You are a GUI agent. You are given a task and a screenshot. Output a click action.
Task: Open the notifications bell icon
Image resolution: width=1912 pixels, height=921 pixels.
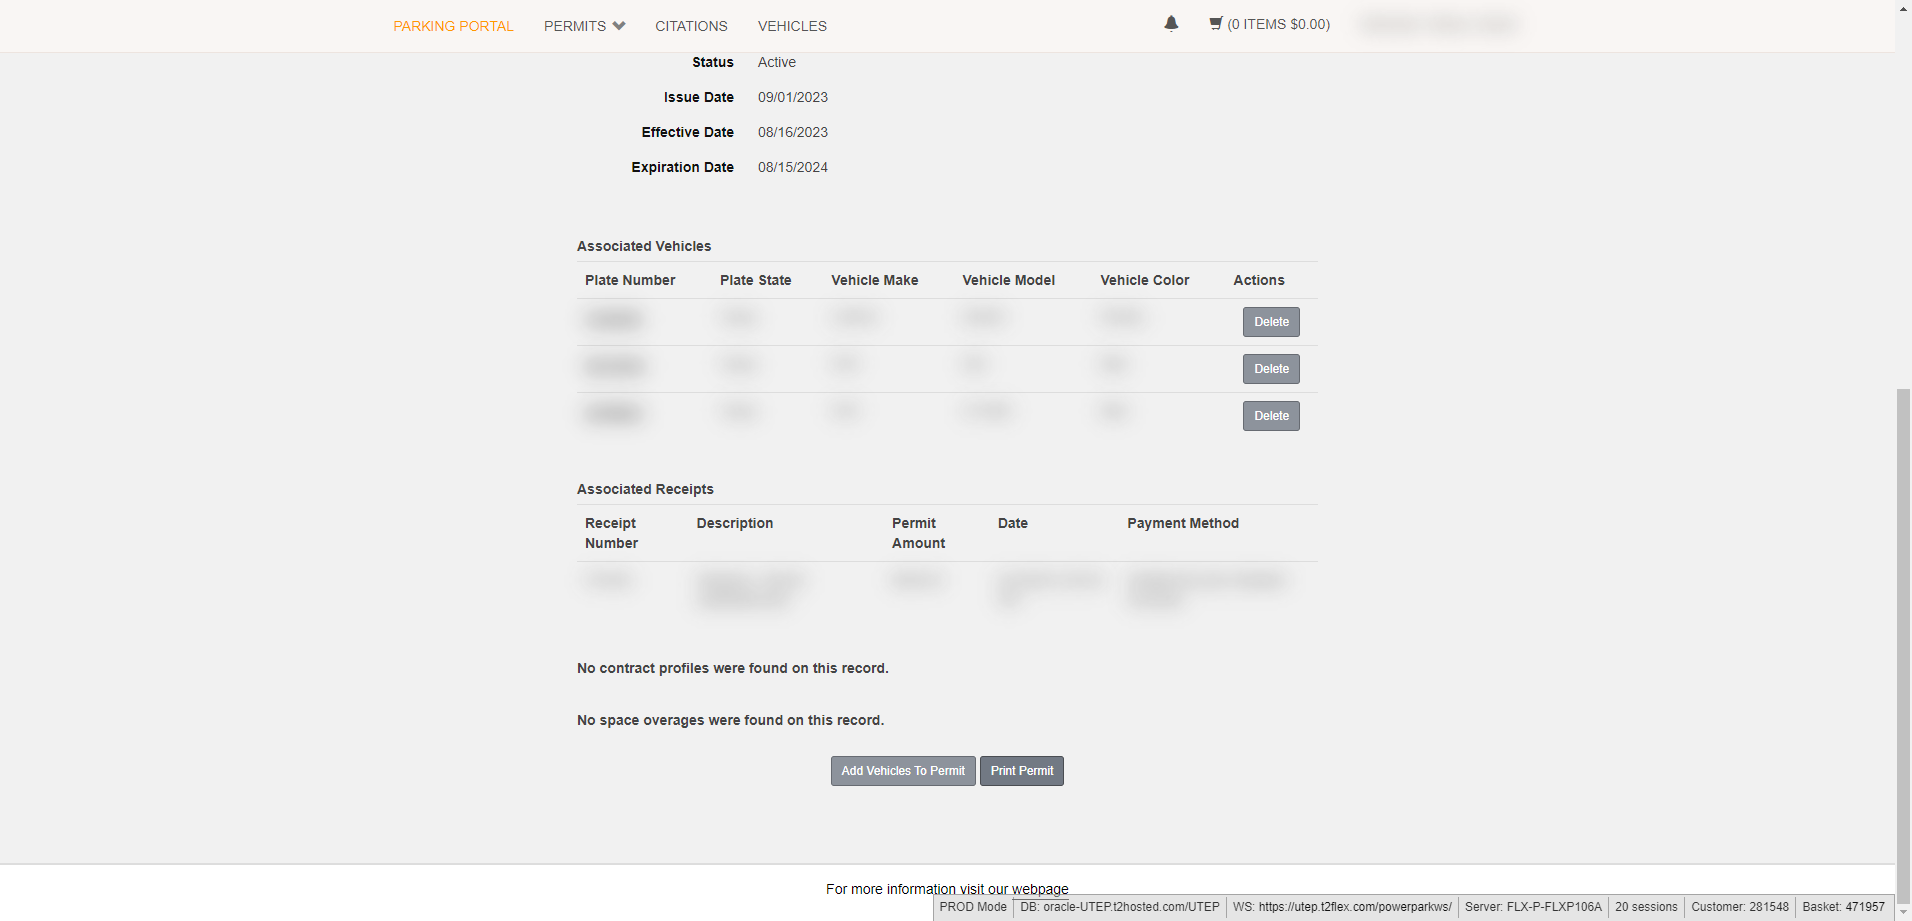(x=1171, y=23)
